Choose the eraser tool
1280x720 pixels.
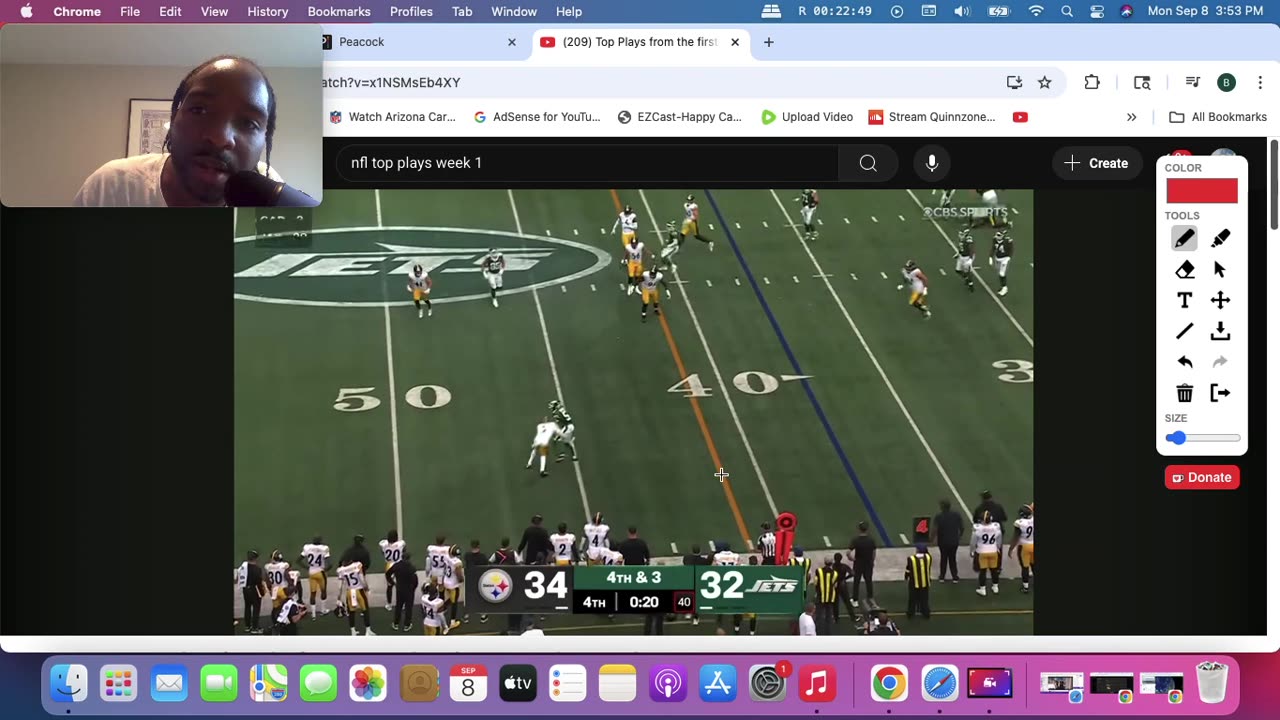pyautogui.click(x=1184, y=269)
